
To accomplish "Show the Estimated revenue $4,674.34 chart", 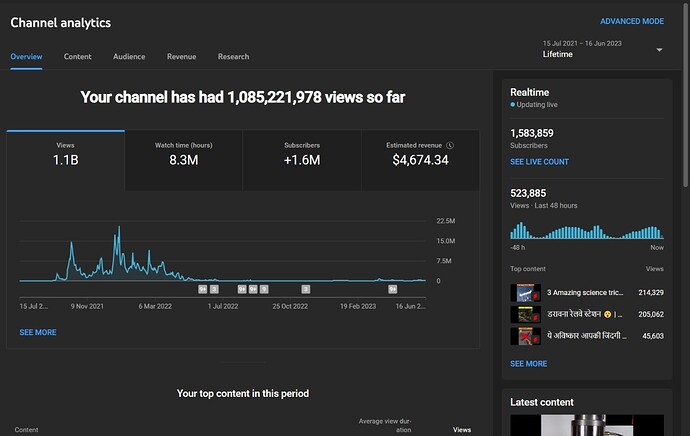I will (x=420, y=160).
